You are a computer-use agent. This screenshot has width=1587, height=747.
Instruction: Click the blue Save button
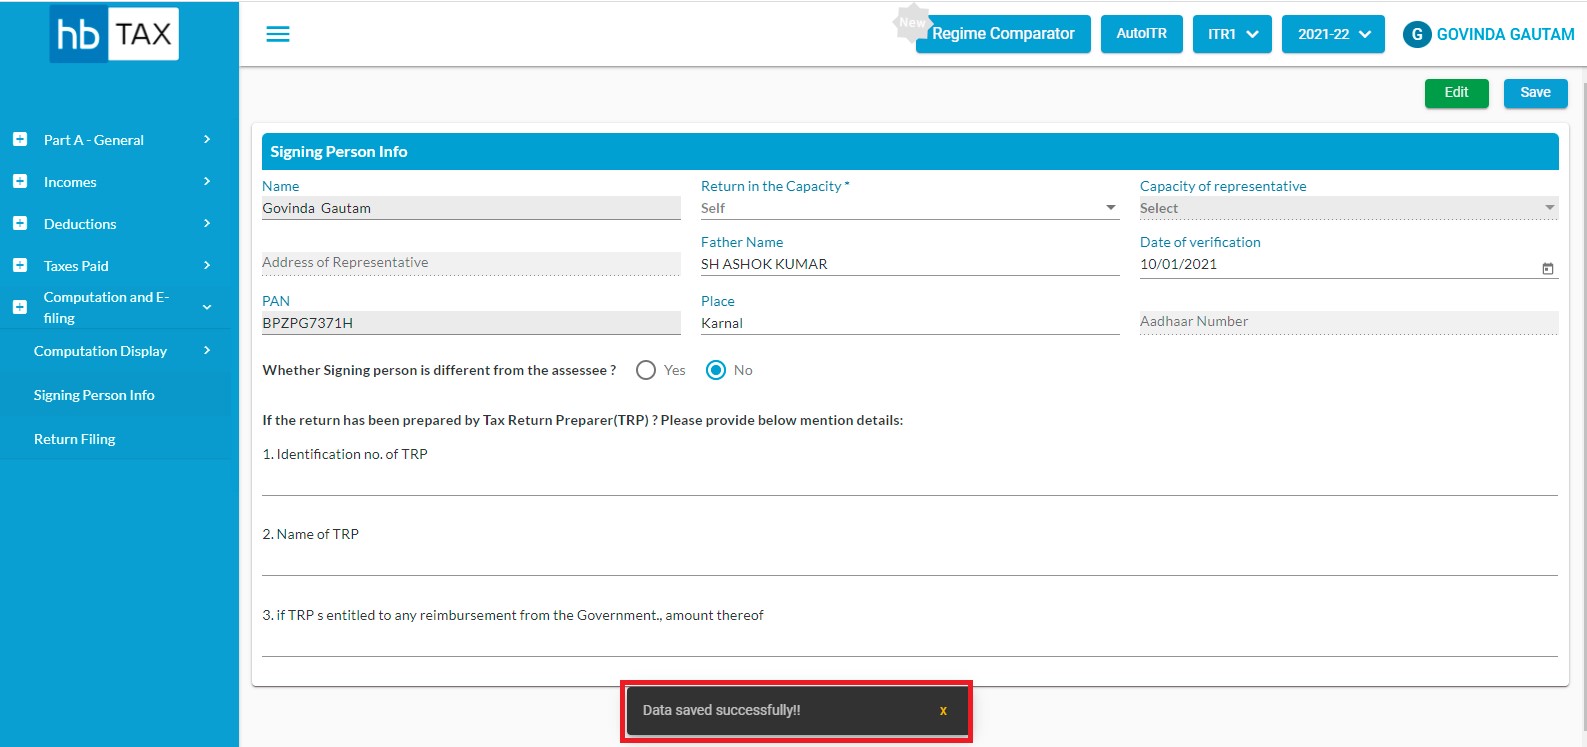[1535, 93]
